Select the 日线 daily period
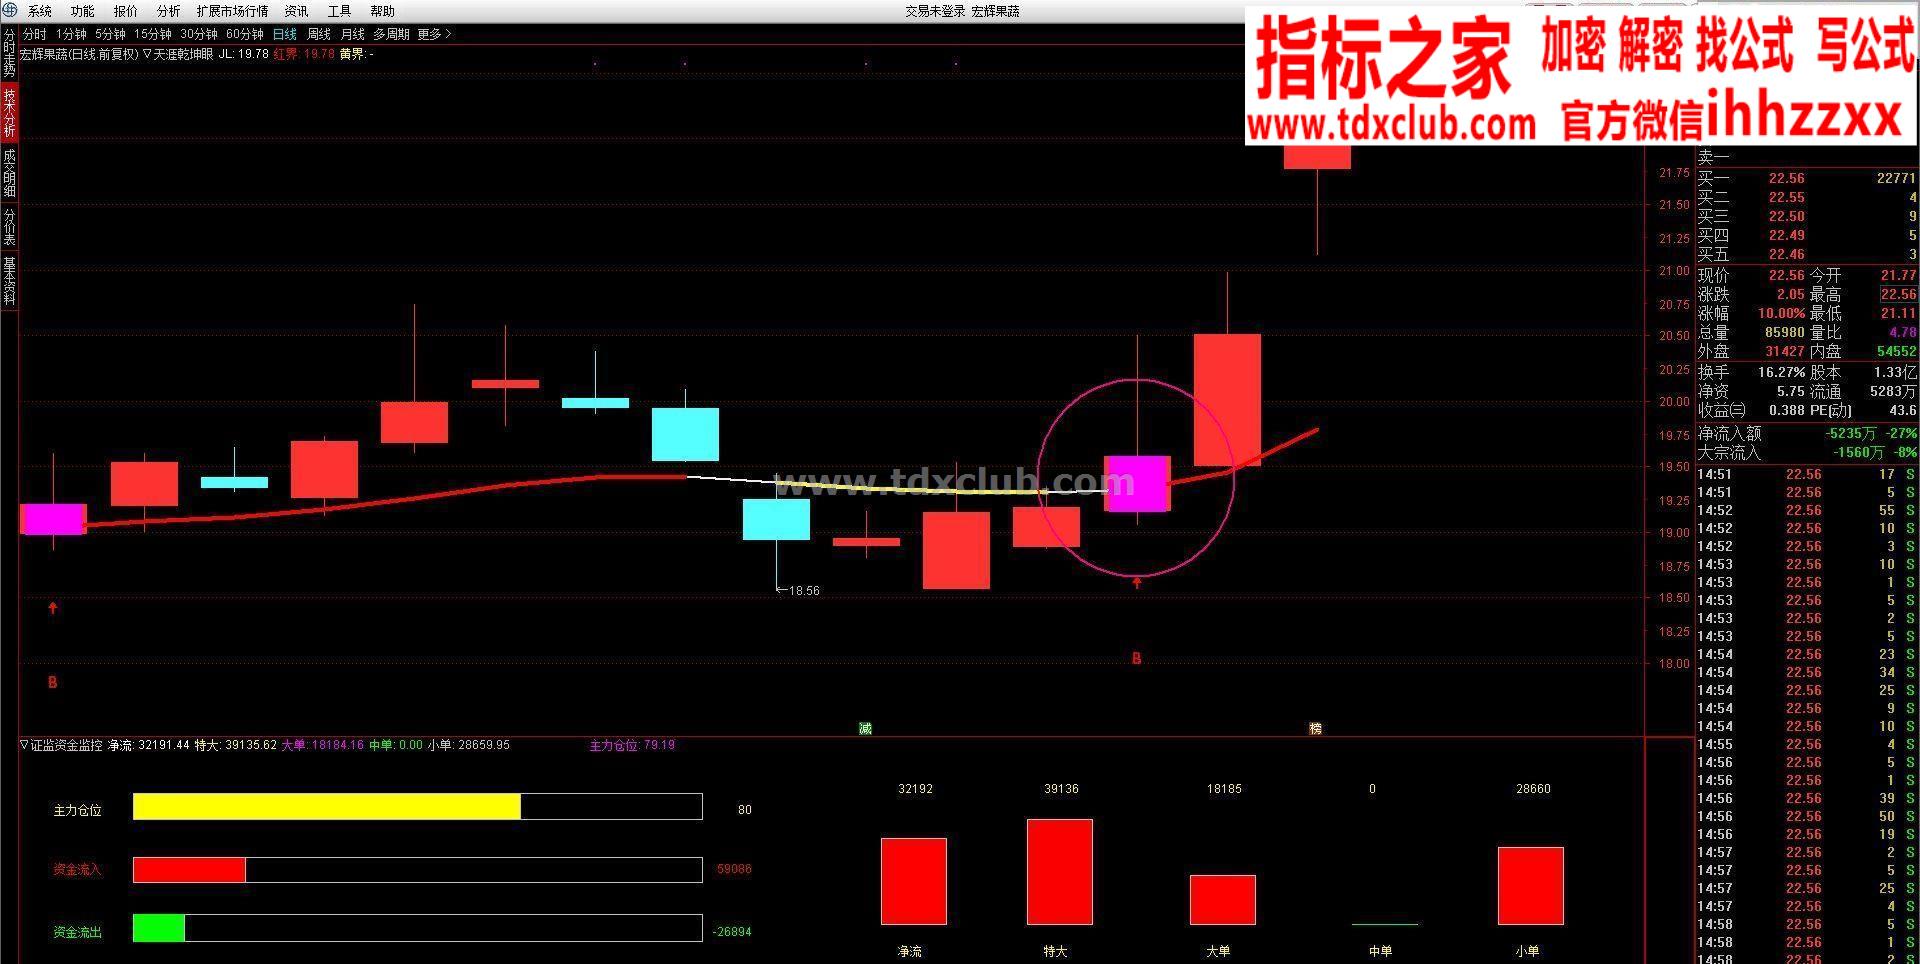Viewport: 1920px width, 964px height. [285, 34]
